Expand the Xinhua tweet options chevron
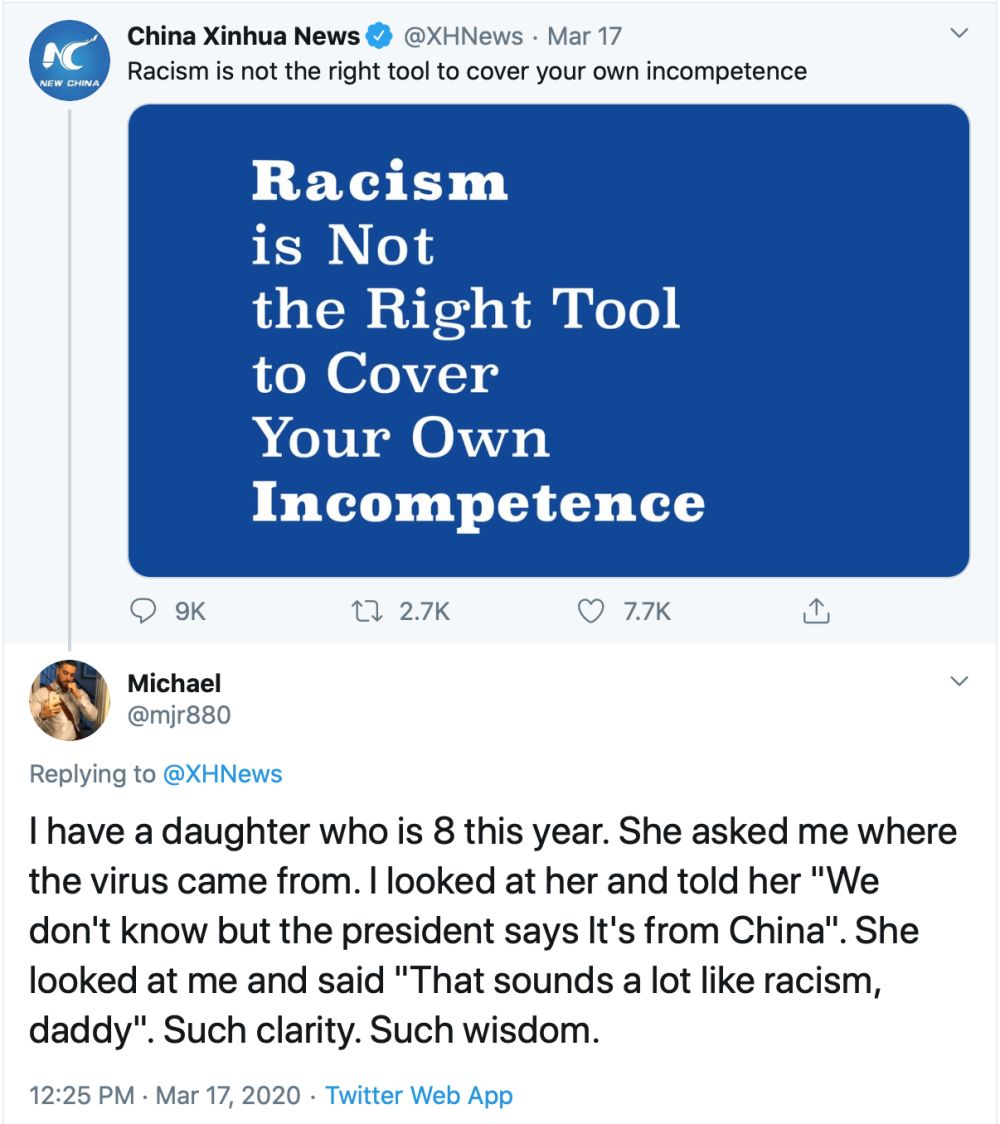 click(x=959, y=35)
